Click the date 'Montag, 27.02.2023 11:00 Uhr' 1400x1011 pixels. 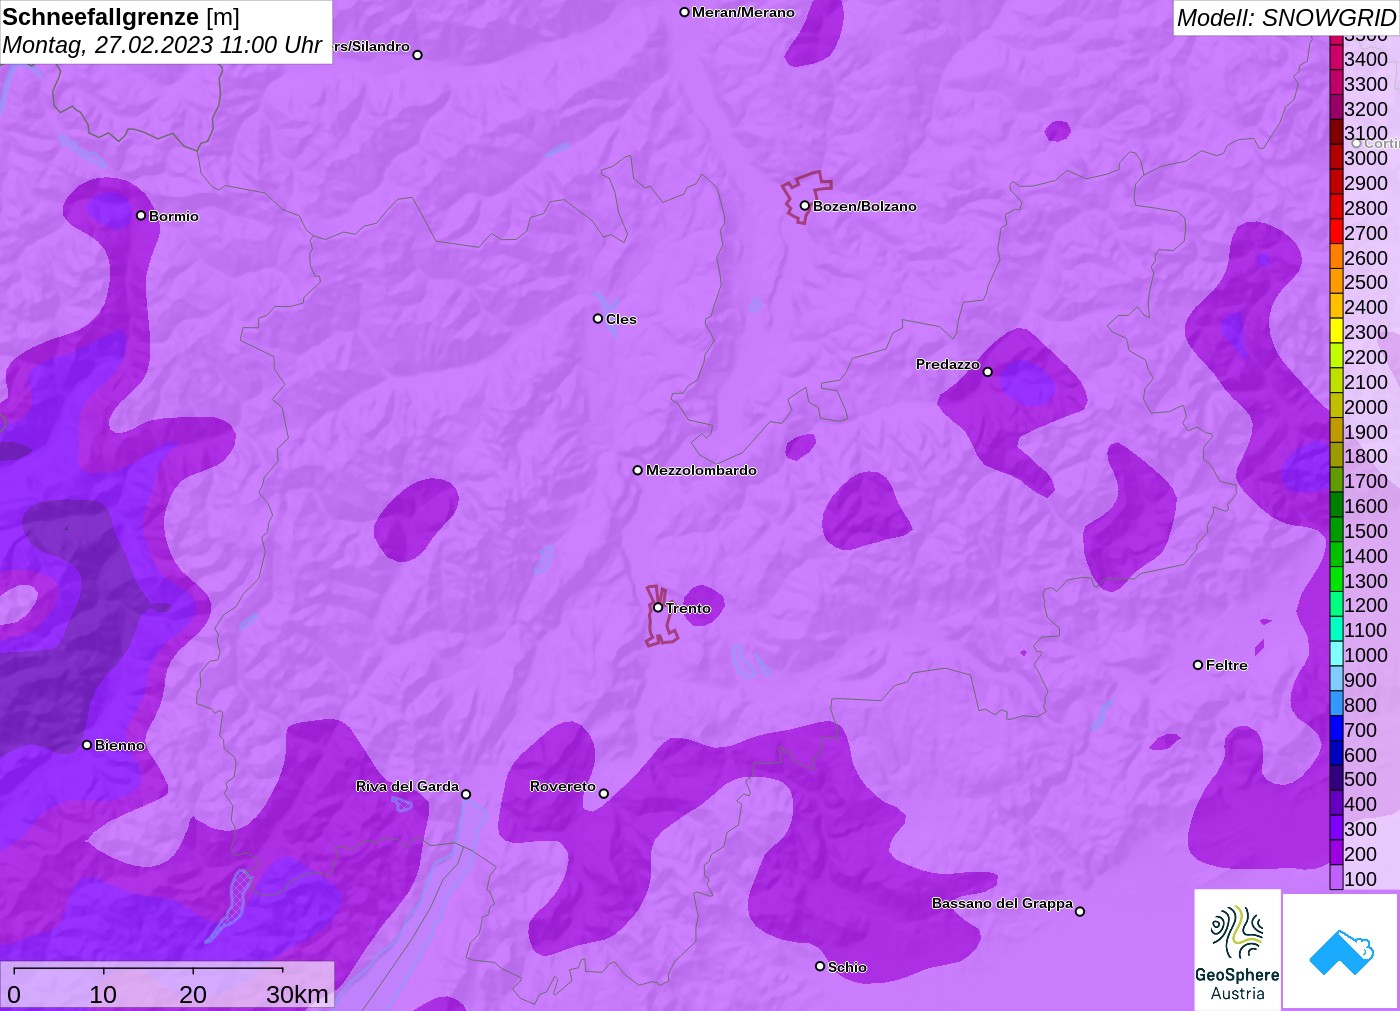[162, 45]
